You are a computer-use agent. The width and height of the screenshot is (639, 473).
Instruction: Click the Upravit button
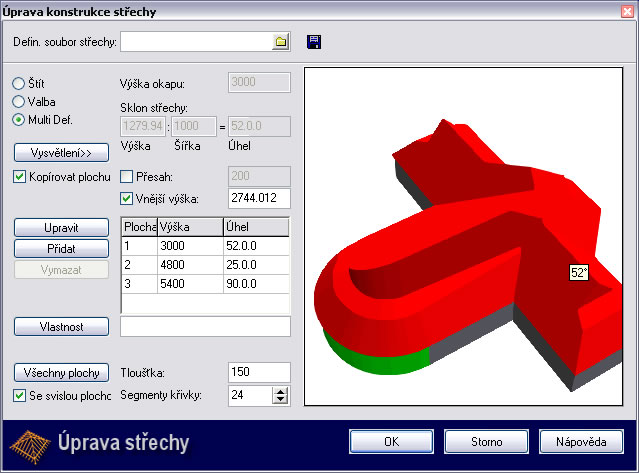[60, 228]
